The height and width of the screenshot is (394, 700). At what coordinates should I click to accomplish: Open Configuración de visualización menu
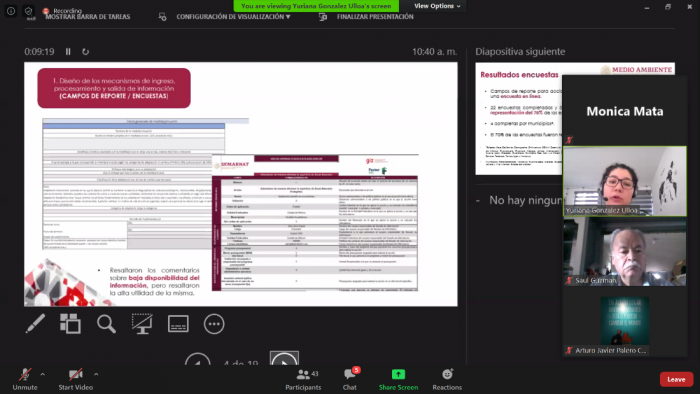pyautogui.click(x=233, y=17)
